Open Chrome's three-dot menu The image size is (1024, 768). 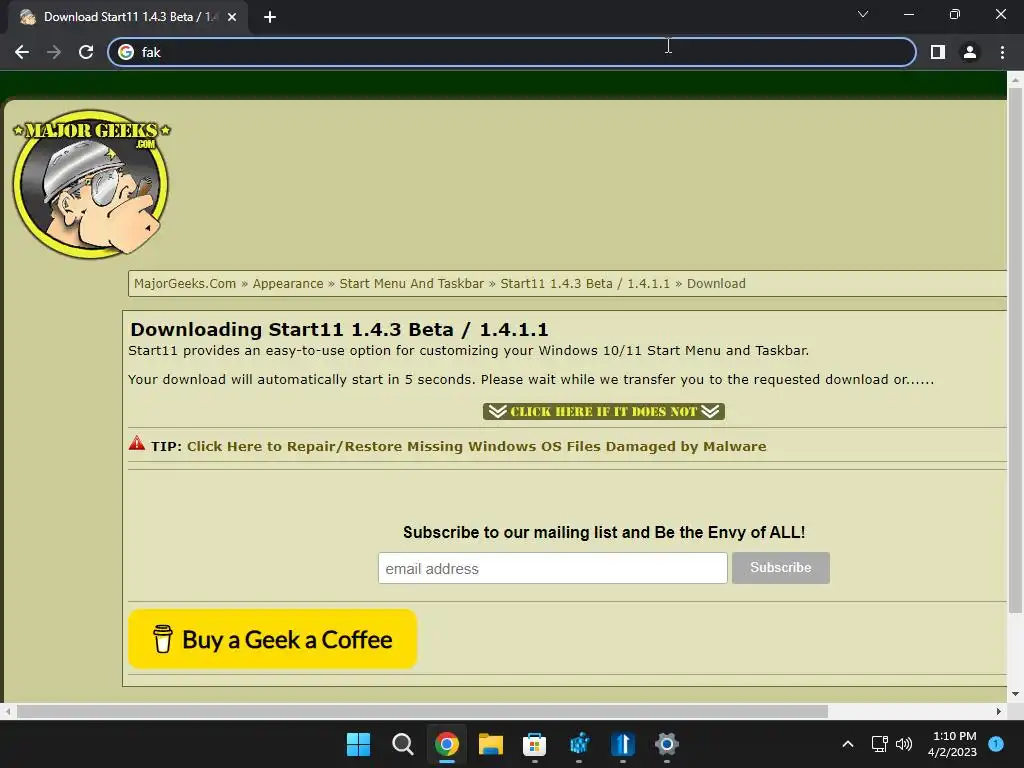(x=1002, y=52)
